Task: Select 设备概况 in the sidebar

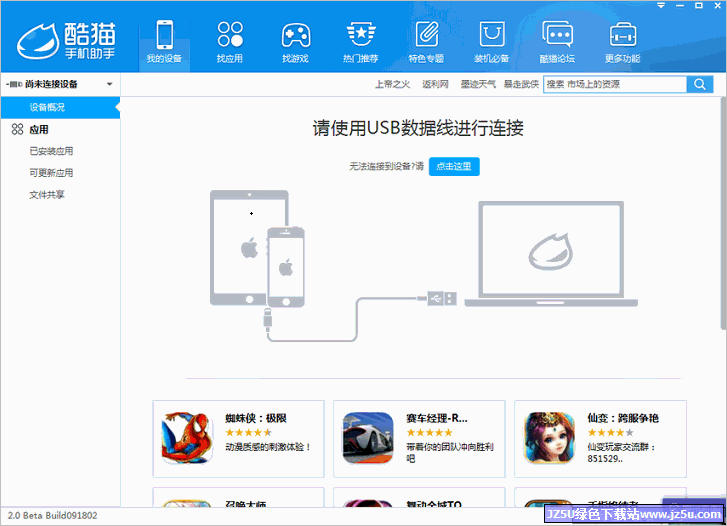Action: tap(60, 108)
